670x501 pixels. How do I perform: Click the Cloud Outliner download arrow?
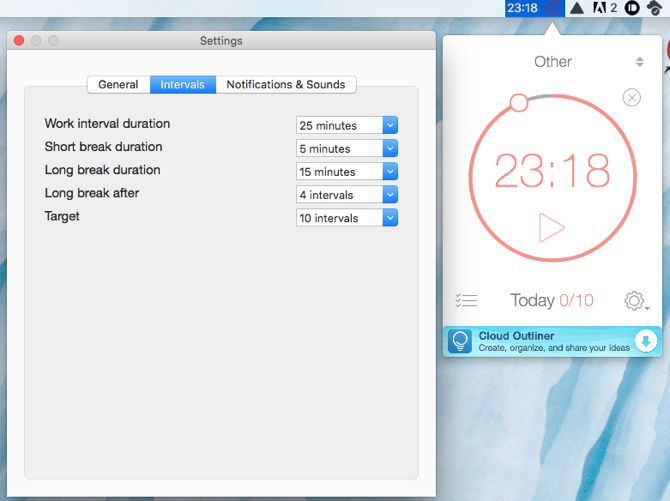coord(645,341)
